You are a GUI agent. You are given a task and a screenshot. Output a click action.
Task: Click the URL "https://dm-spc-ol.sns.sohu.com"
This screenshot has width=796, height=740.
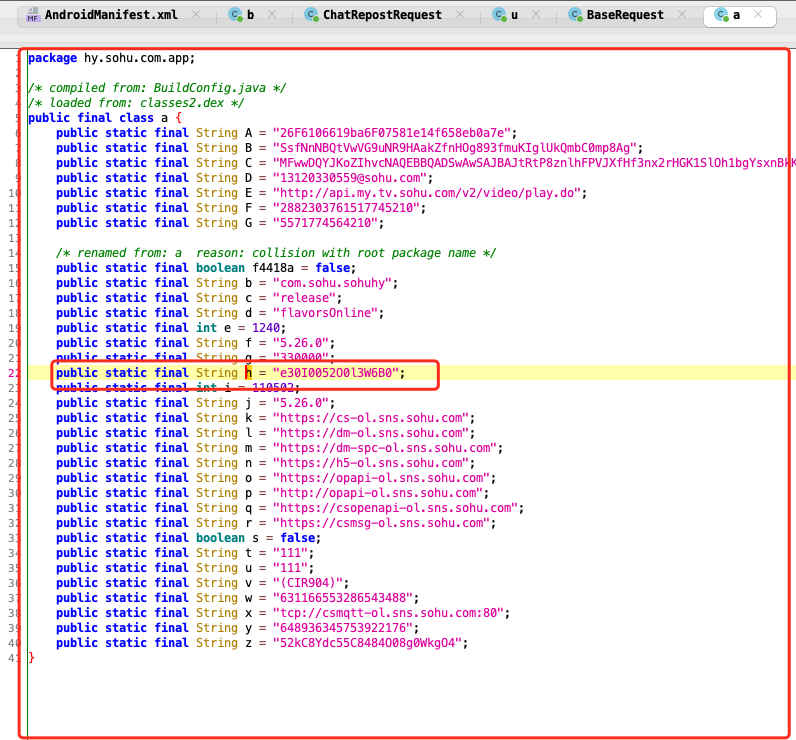(385, 448)
